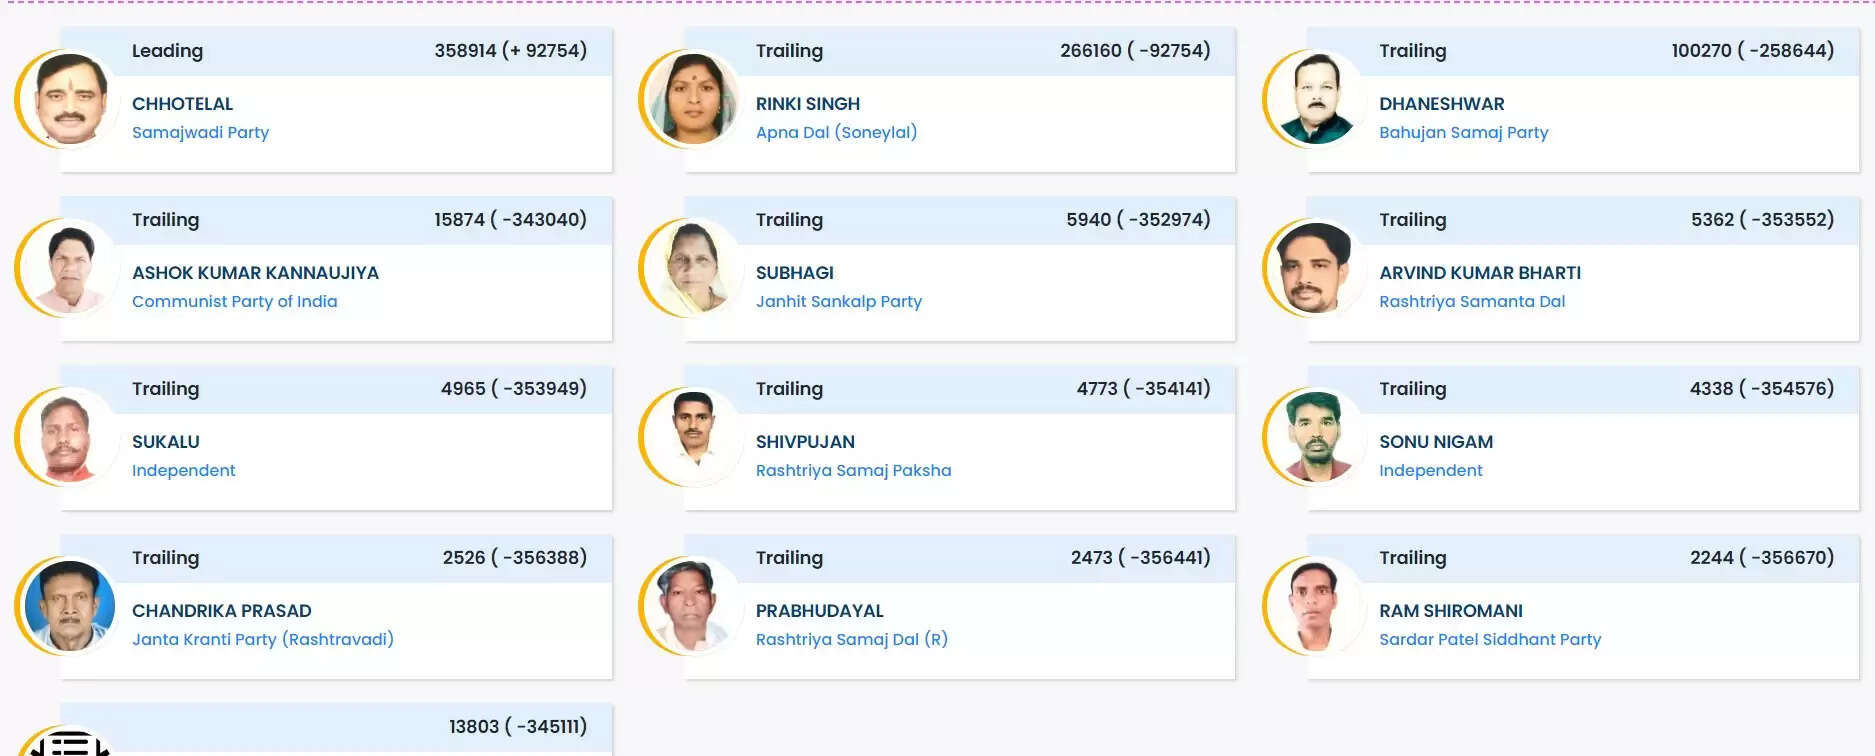Click Chandrika Prasad's Janta Kranti Party link
This screenshot has width=1875, height=756.
(x=263, y=639)
